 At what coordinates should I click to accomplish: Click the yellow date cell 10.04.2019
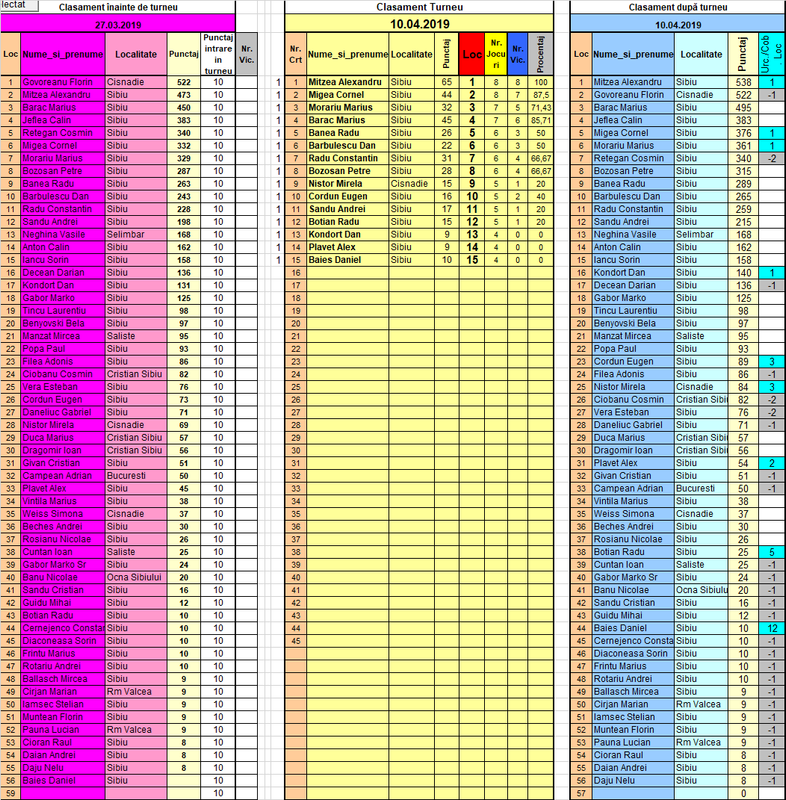(x=419, y=24)
